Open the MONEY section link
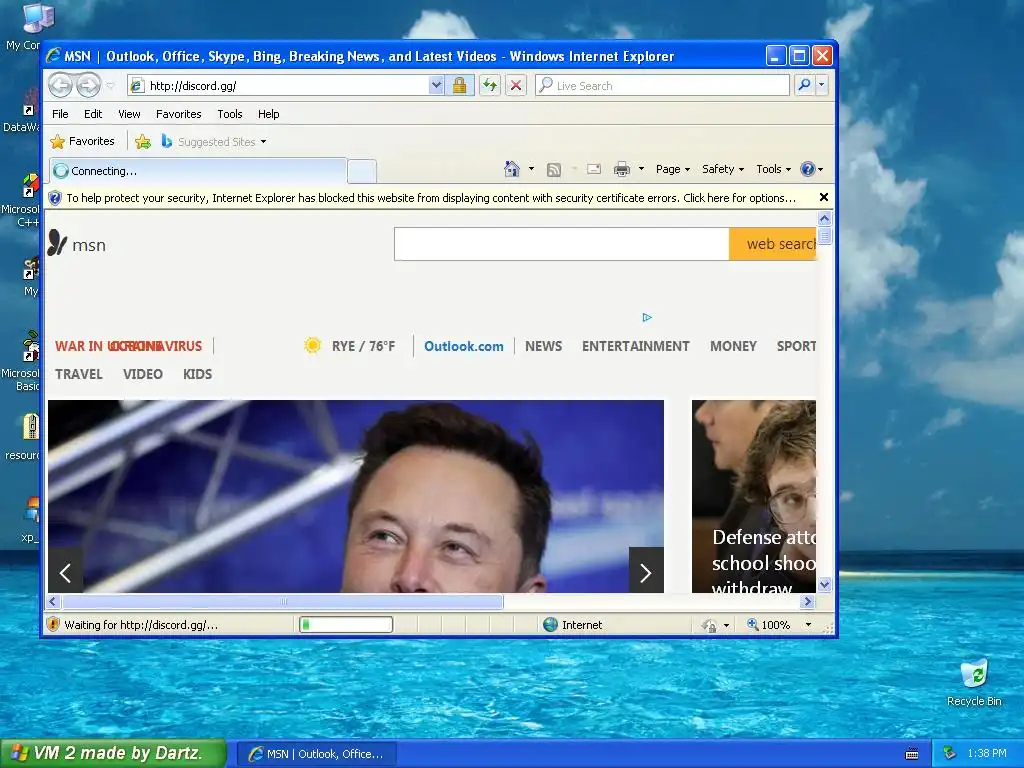 (733, 346)
